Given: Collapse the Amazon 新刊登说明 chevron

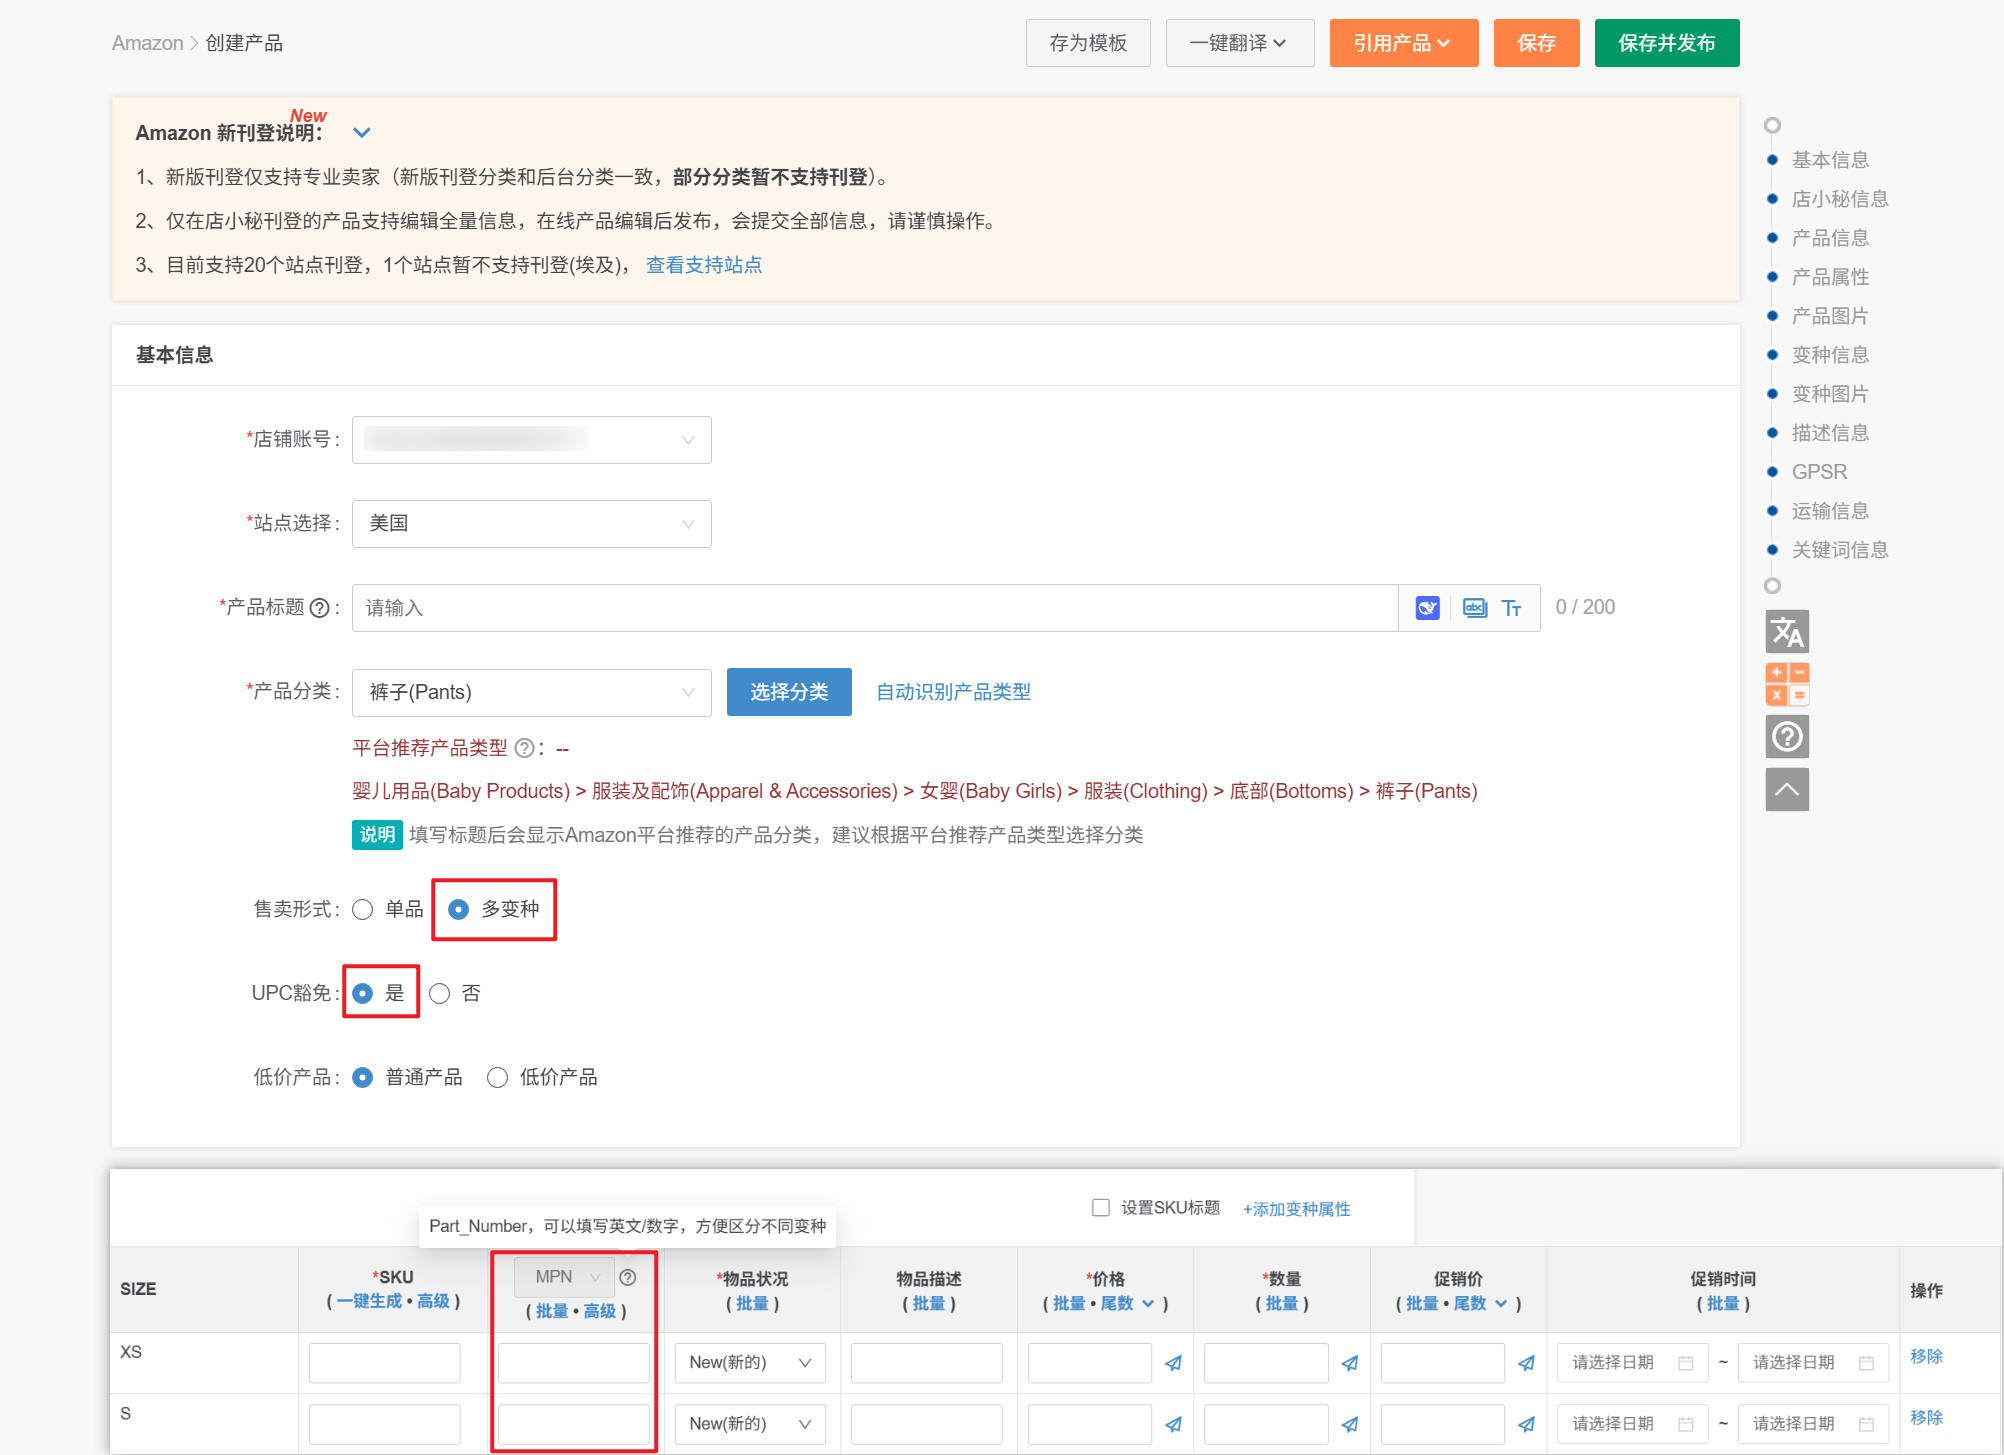Looking at the screenshot, I should point(362,133).
